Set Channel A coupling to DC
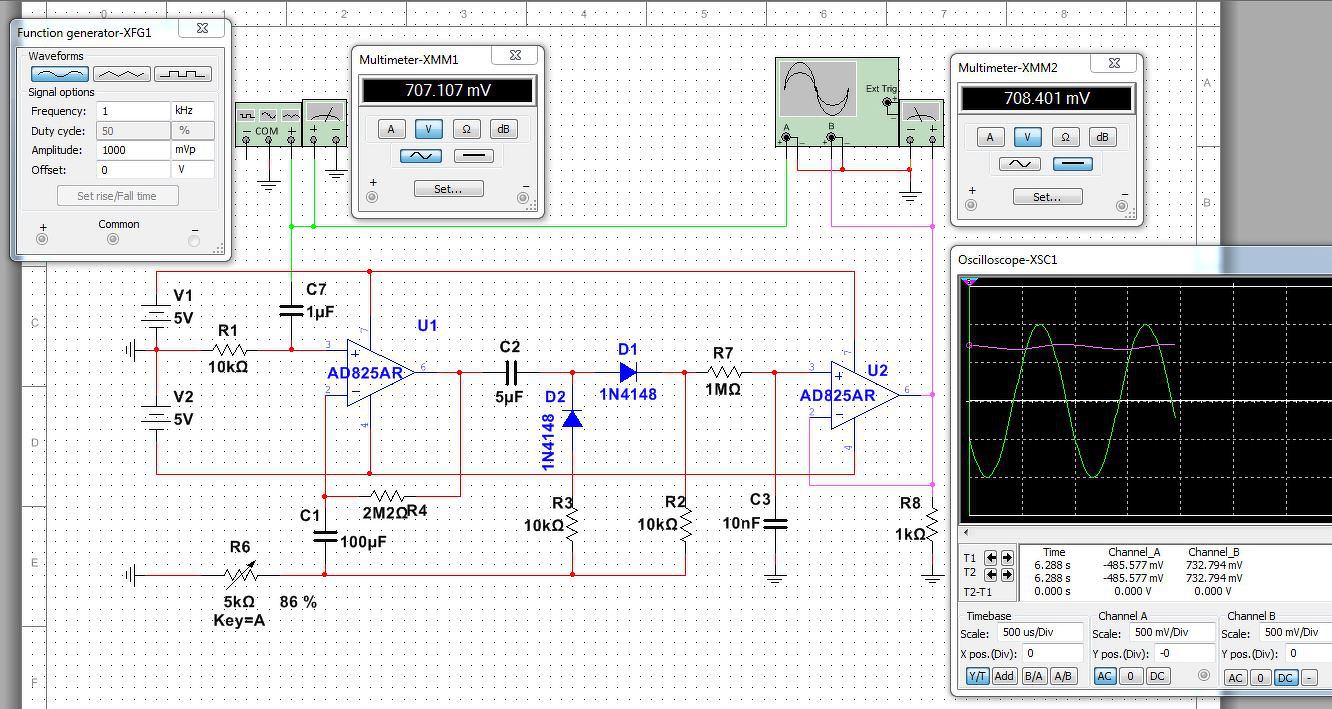This screenshot has height=709, width=1332. point(1157,676)
